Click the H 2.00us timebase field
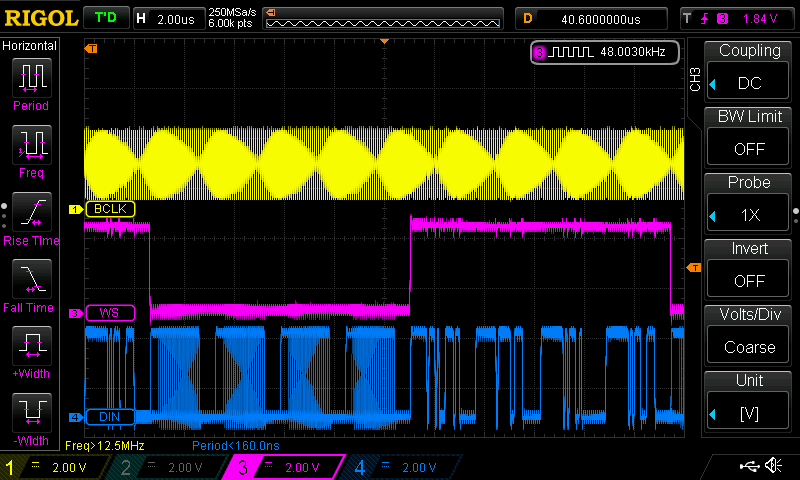The height and width of the screenshot is (480, 800). (x=168, y=18)
